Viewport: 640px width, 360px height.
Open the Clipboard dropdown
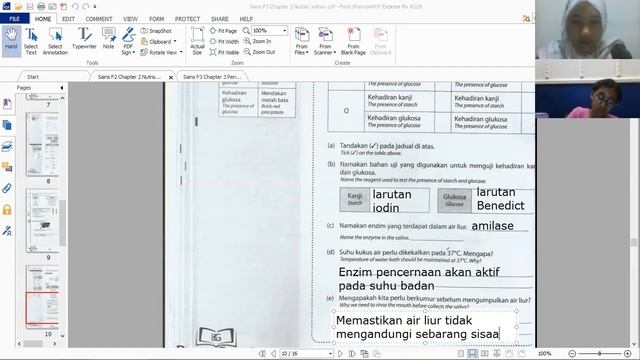tap(159, 42)
